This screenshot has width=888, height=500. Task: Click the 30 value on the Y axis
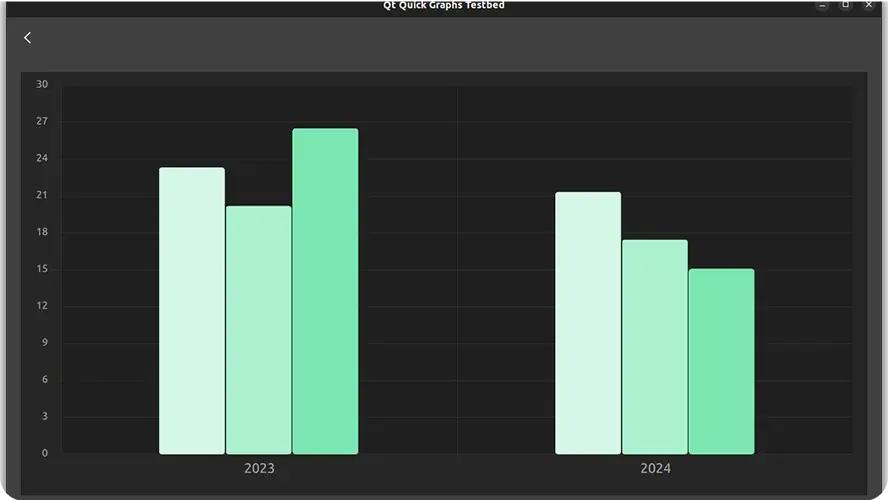tap(42, 84)
